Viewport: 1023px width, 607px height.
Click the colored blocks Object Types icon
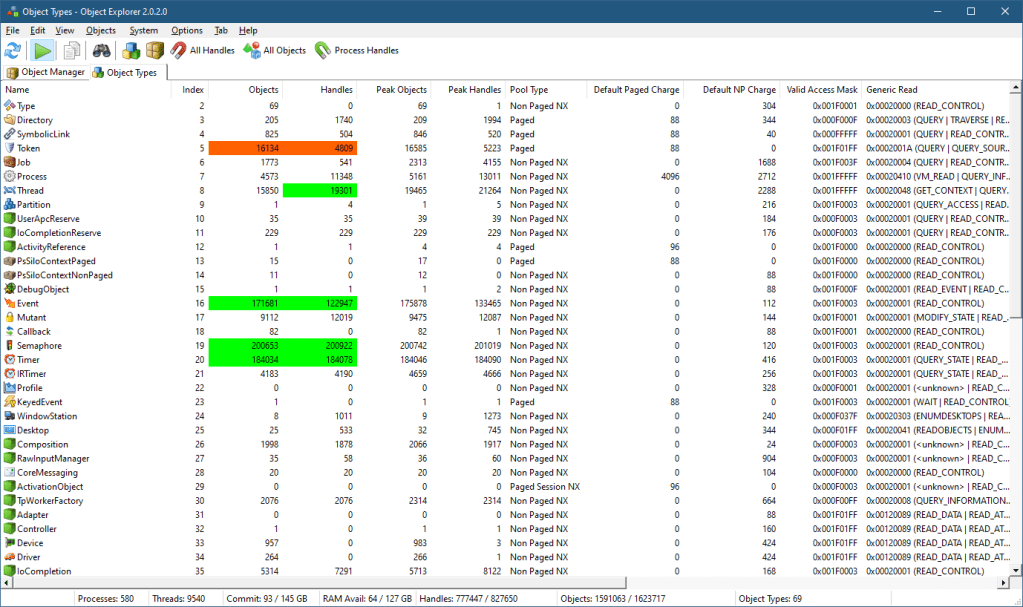[131, 50]
